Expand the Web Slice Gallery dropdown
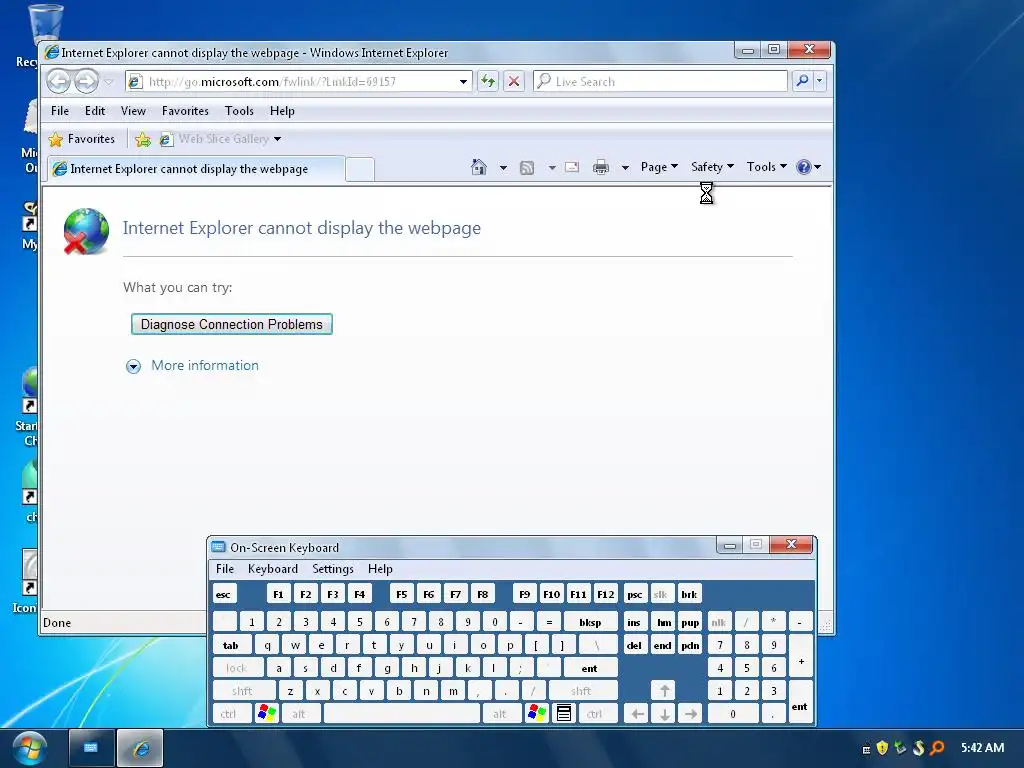The height and width of the screenshot is (768, 1024). click(x=278, y=139)
